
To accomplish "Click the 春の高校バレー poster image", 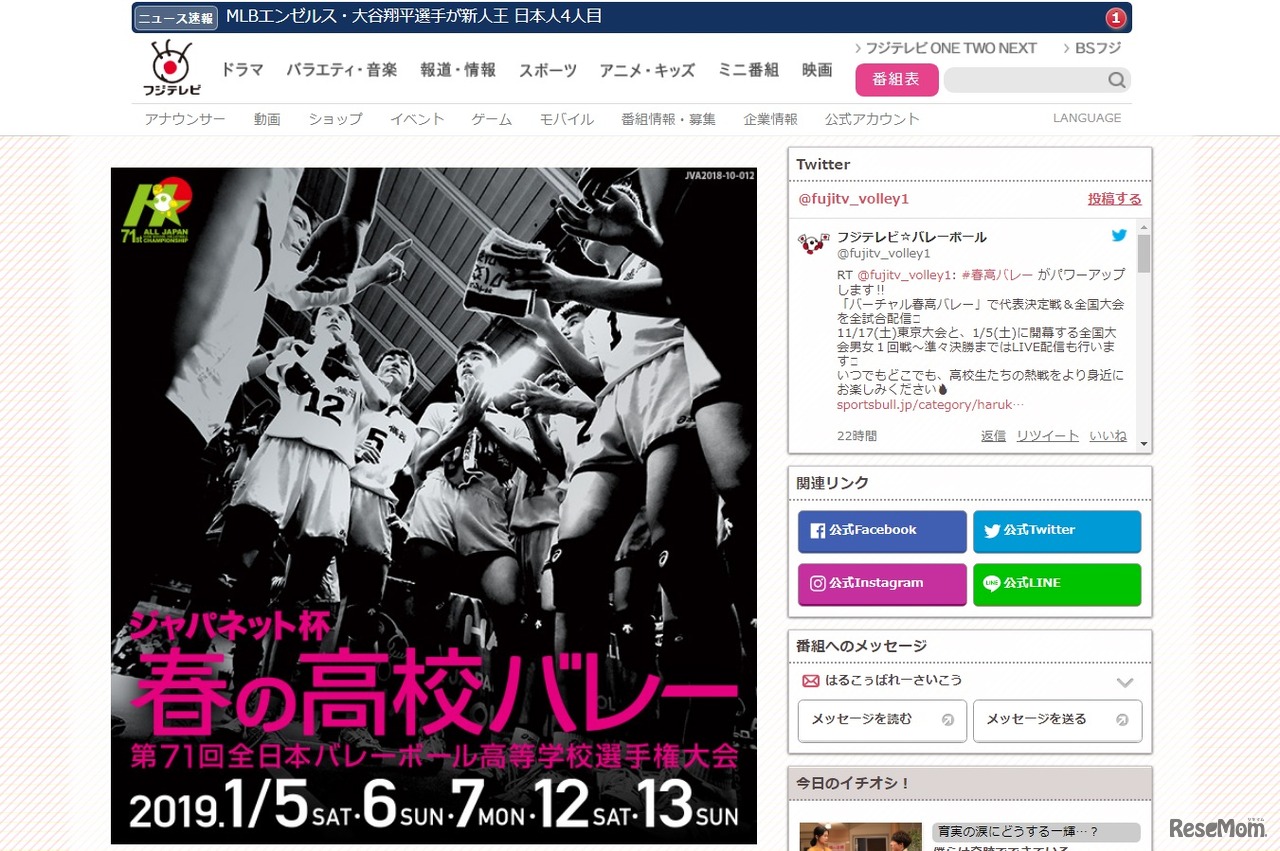I will 434,506.
